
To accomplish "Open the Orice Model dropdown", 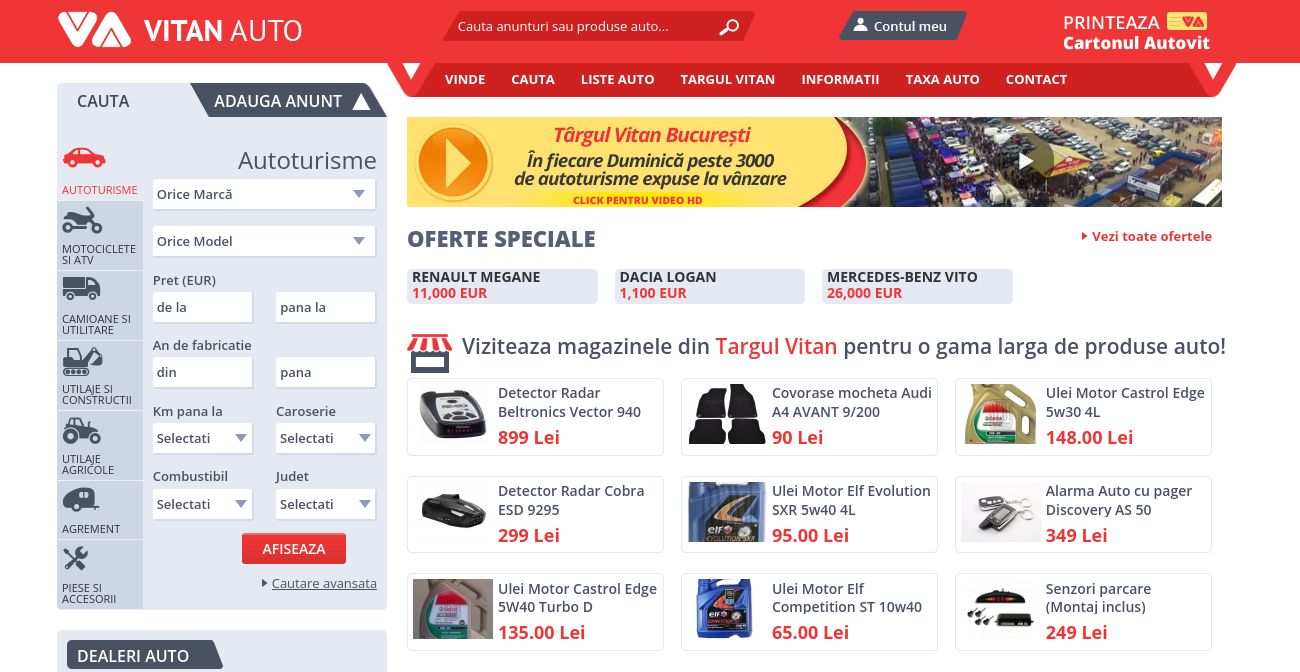I will (264, 241).
